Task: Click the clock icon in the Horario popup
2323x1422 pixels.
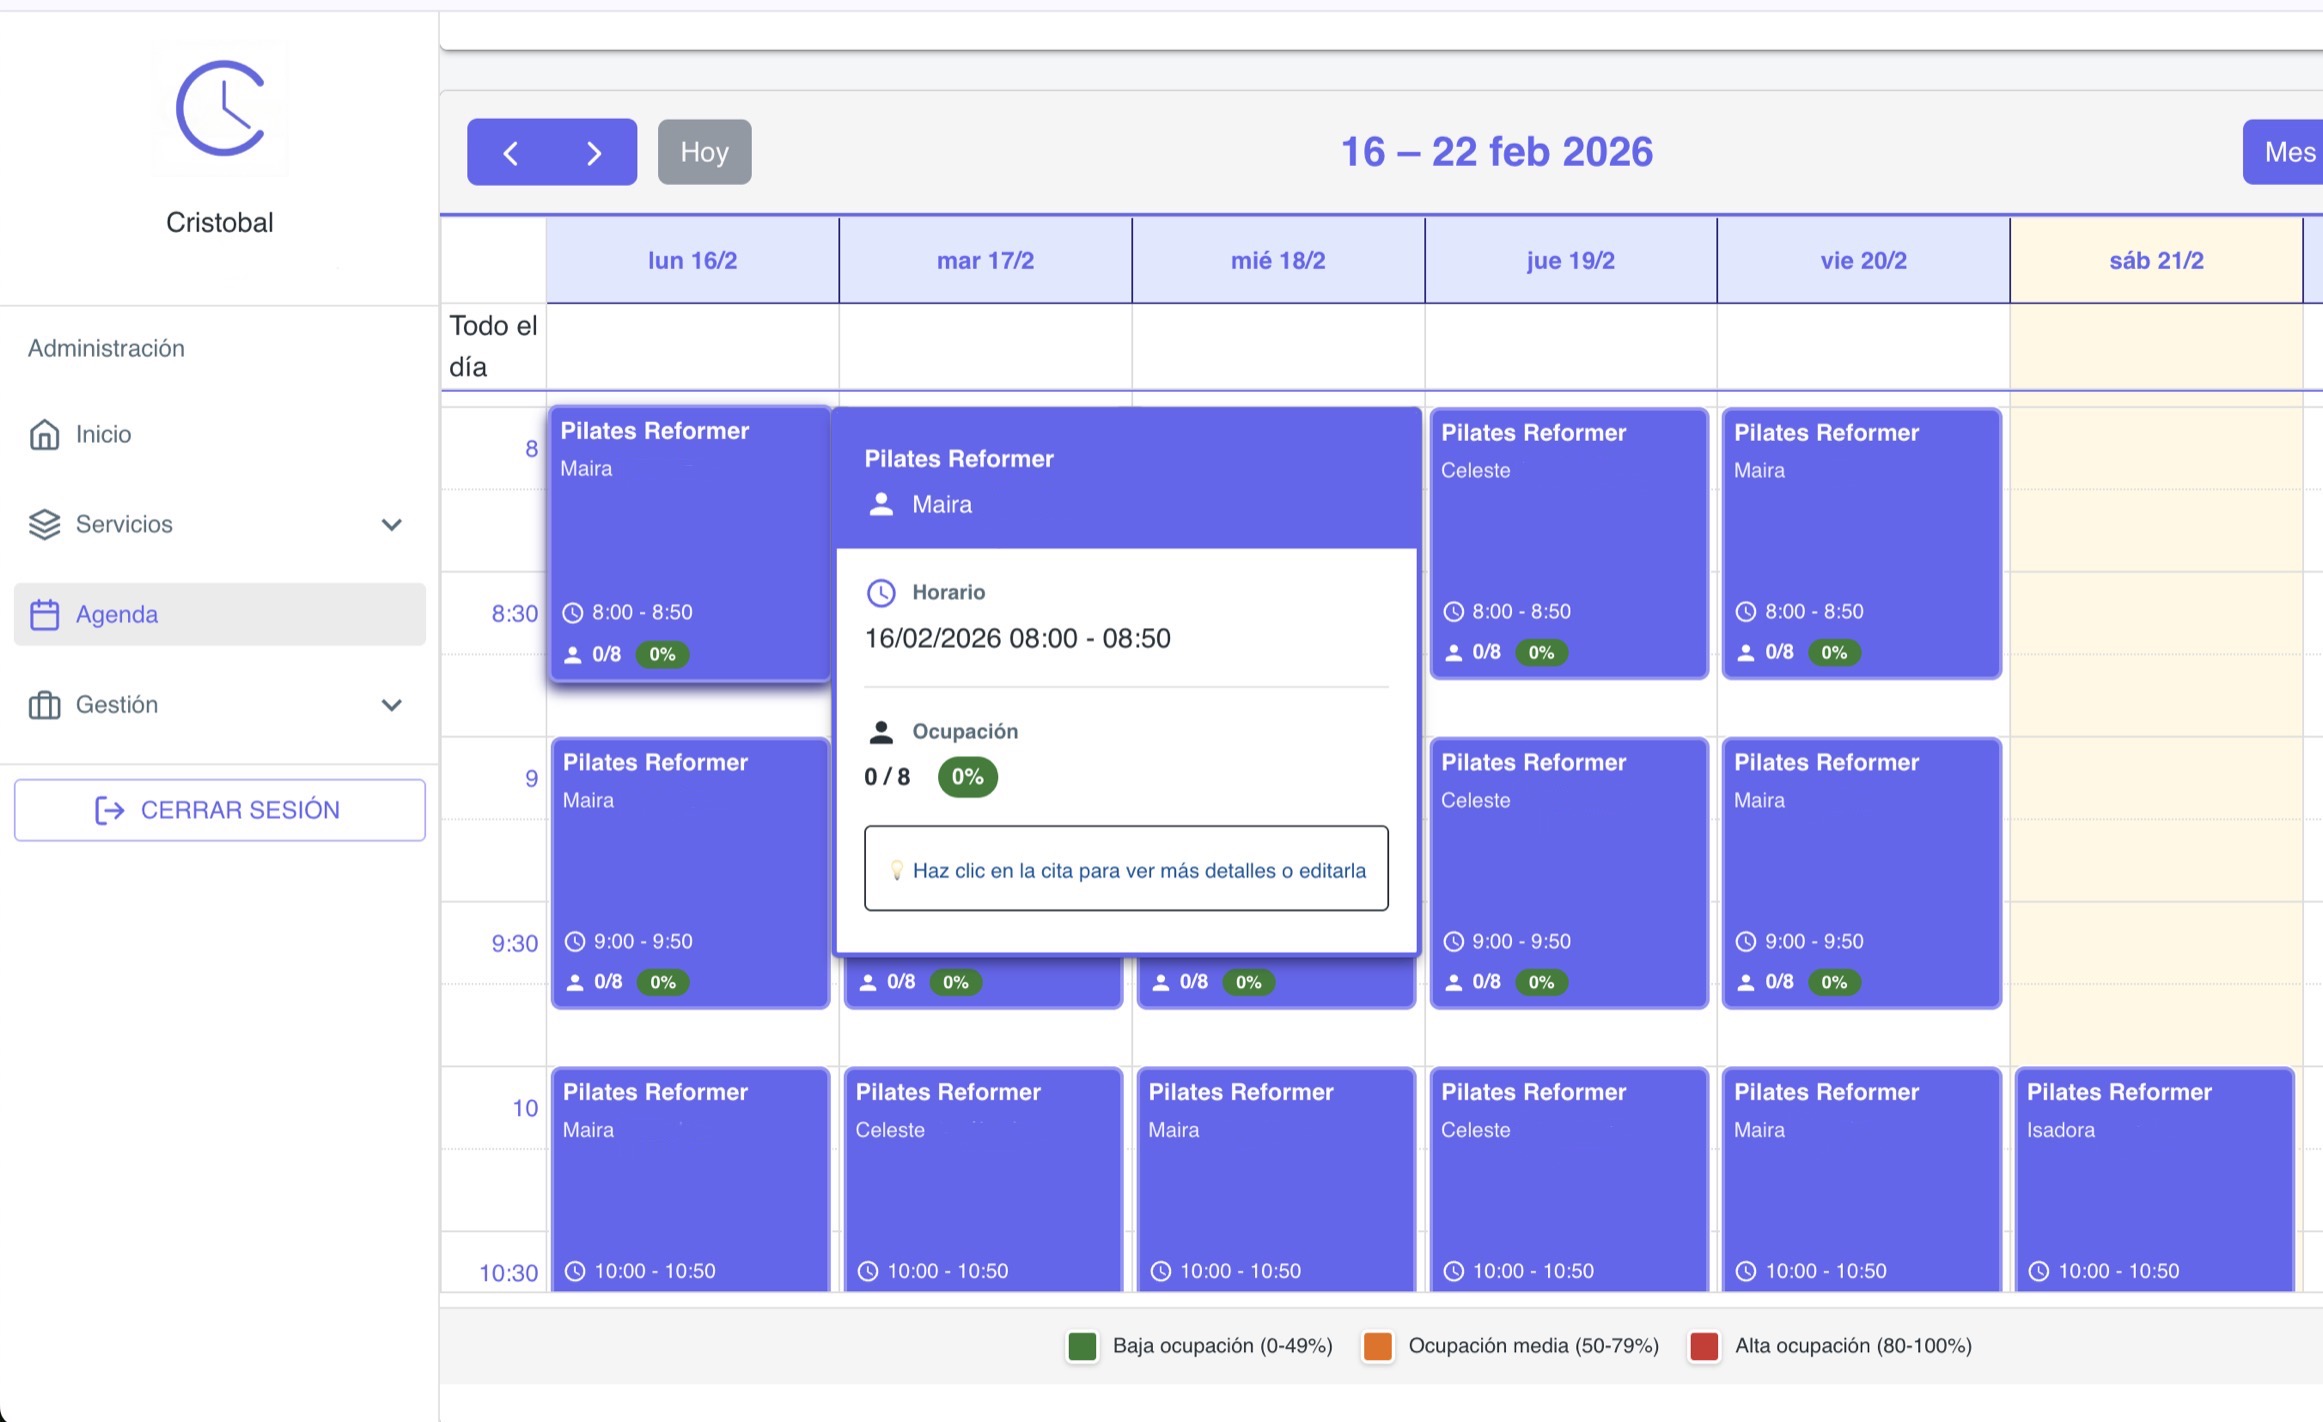Action: coord(880,592)
